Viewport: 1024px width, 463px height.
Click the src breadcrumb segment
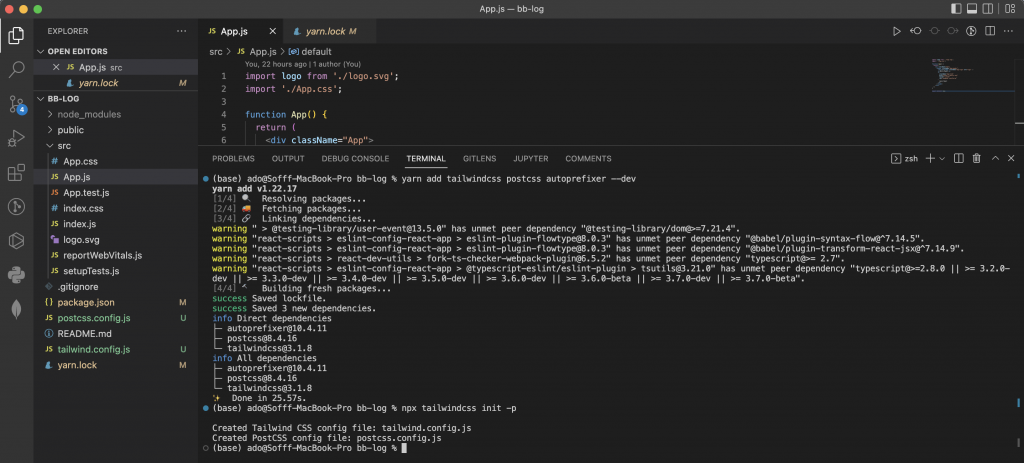(216, 52)
